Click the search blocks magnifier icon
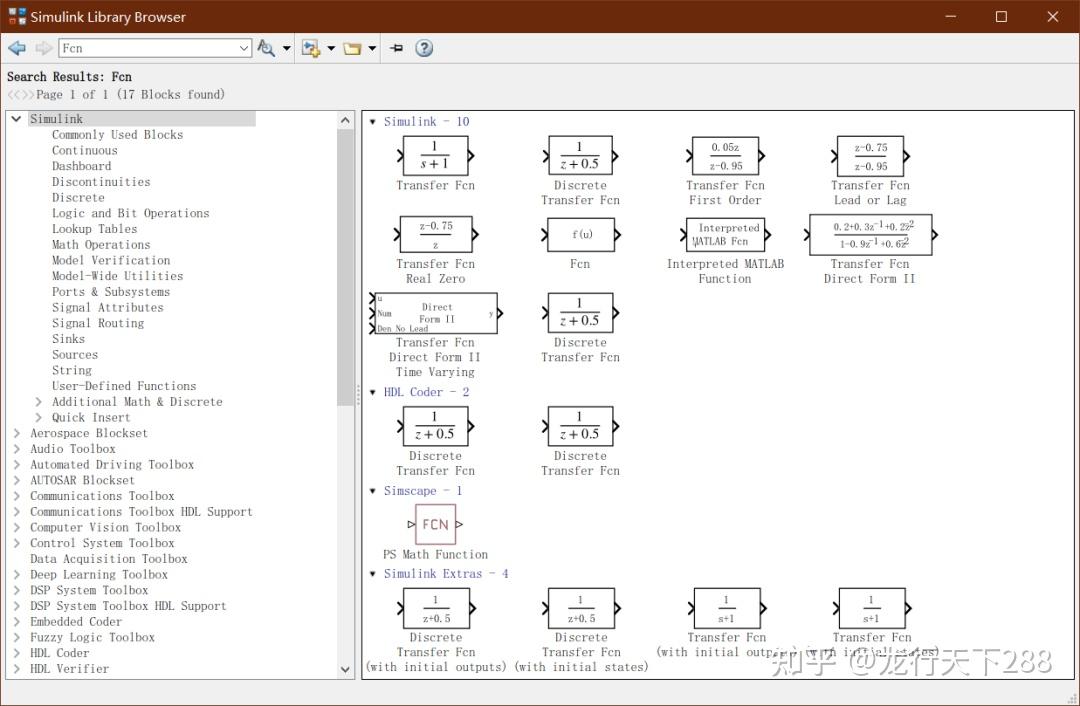The width and height of the screenshot is (1080, 706). 266,48
